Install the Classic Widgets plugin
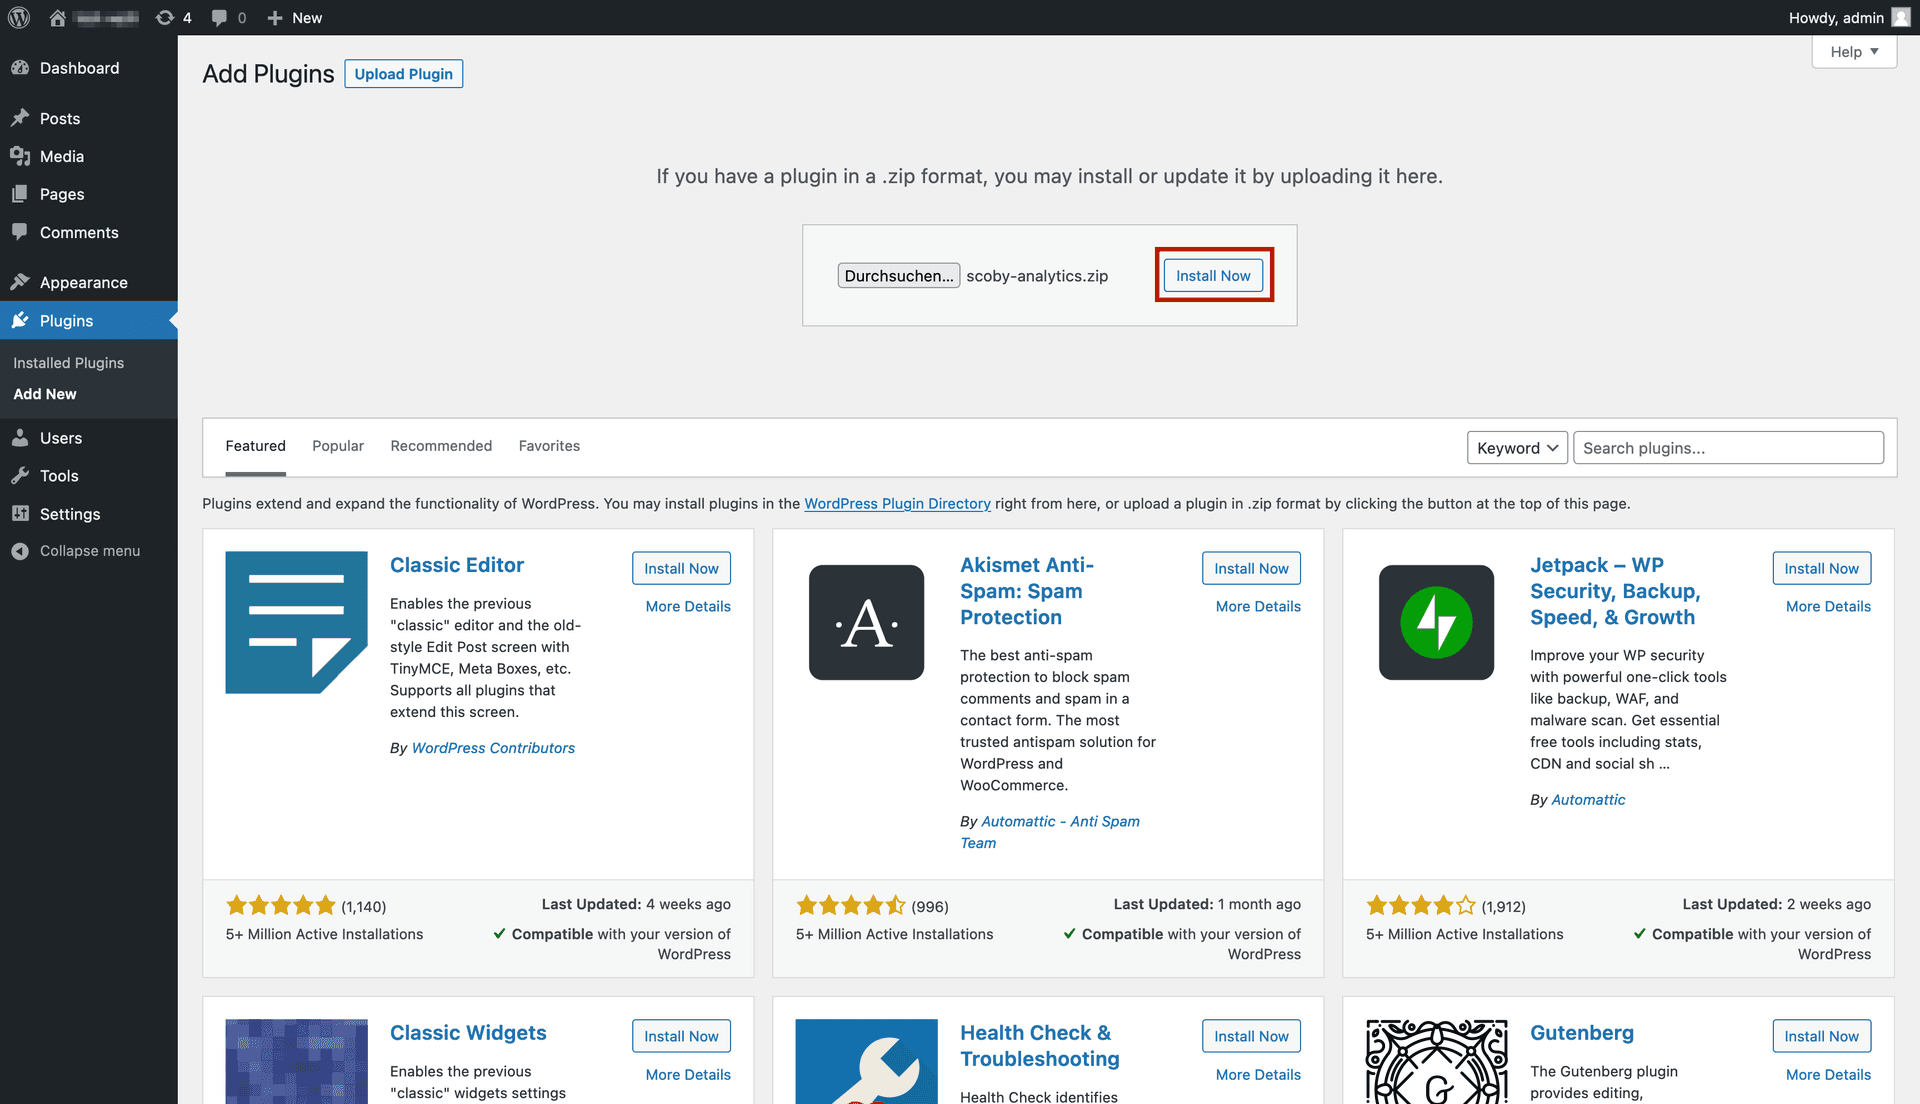This screenshot has width=1920, height=1104. [681, 1036]
